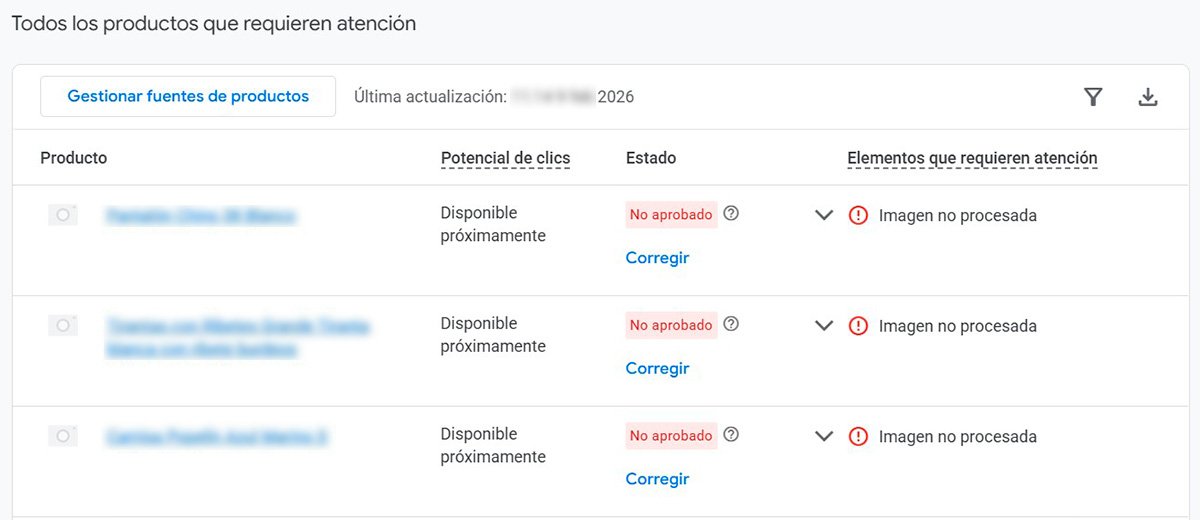Click the red alert icon in second row
Viewport: 1200px width, 520px height.
pos(858,326)
